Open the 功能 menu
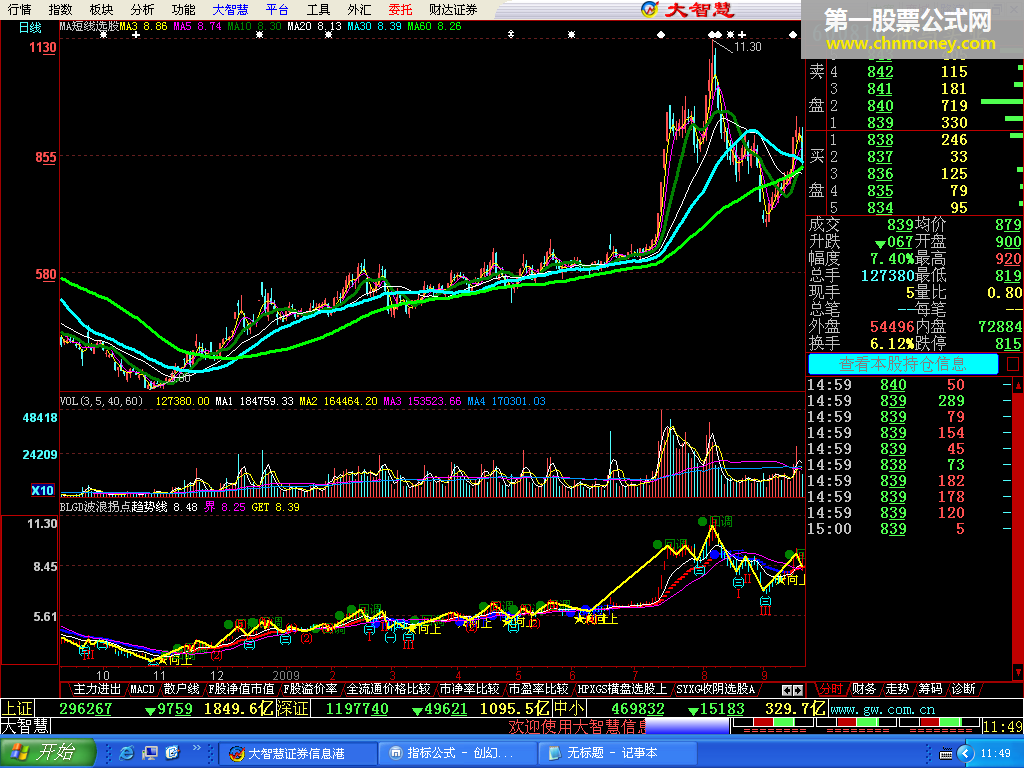1024x768 pixels. 184,10
